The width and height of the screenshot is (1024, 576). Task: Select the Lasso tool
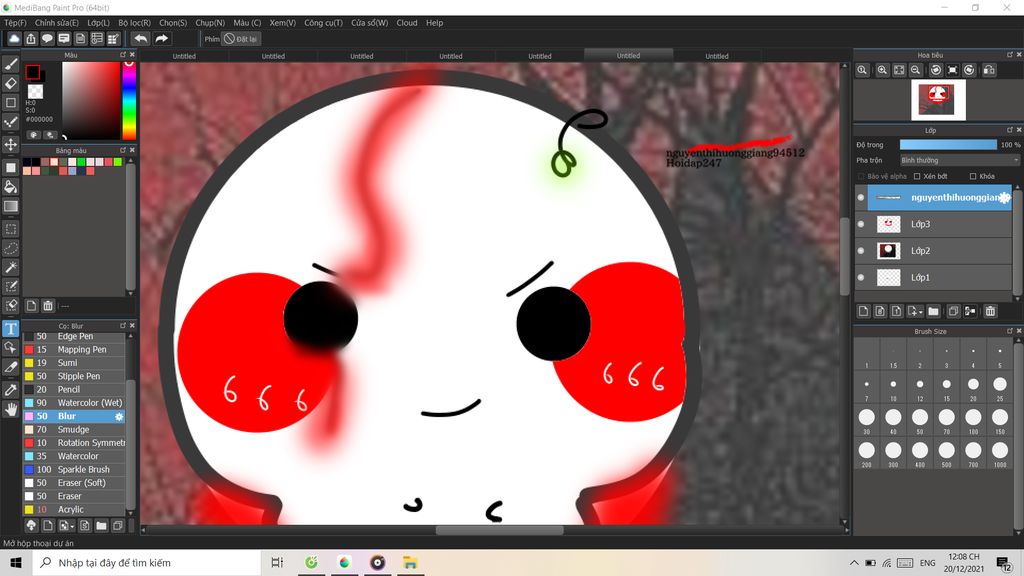coord(10,248)
